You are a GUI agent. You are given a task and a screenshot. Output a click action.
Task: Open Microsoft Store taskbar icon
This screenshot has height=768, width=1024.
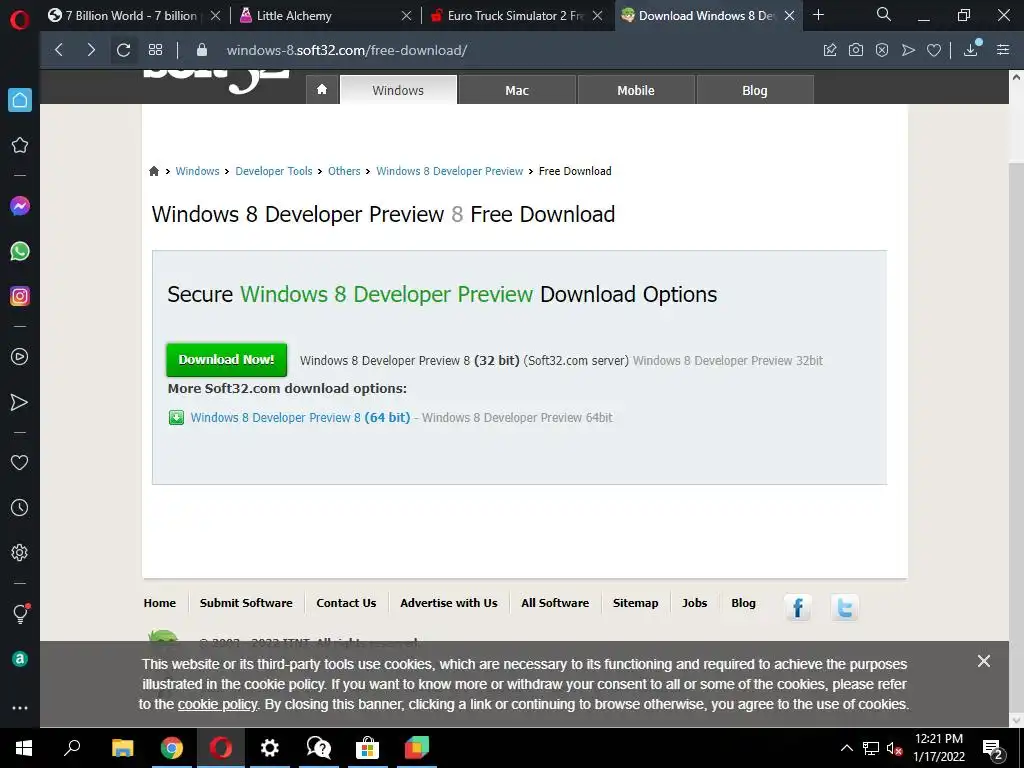point(368,748)
